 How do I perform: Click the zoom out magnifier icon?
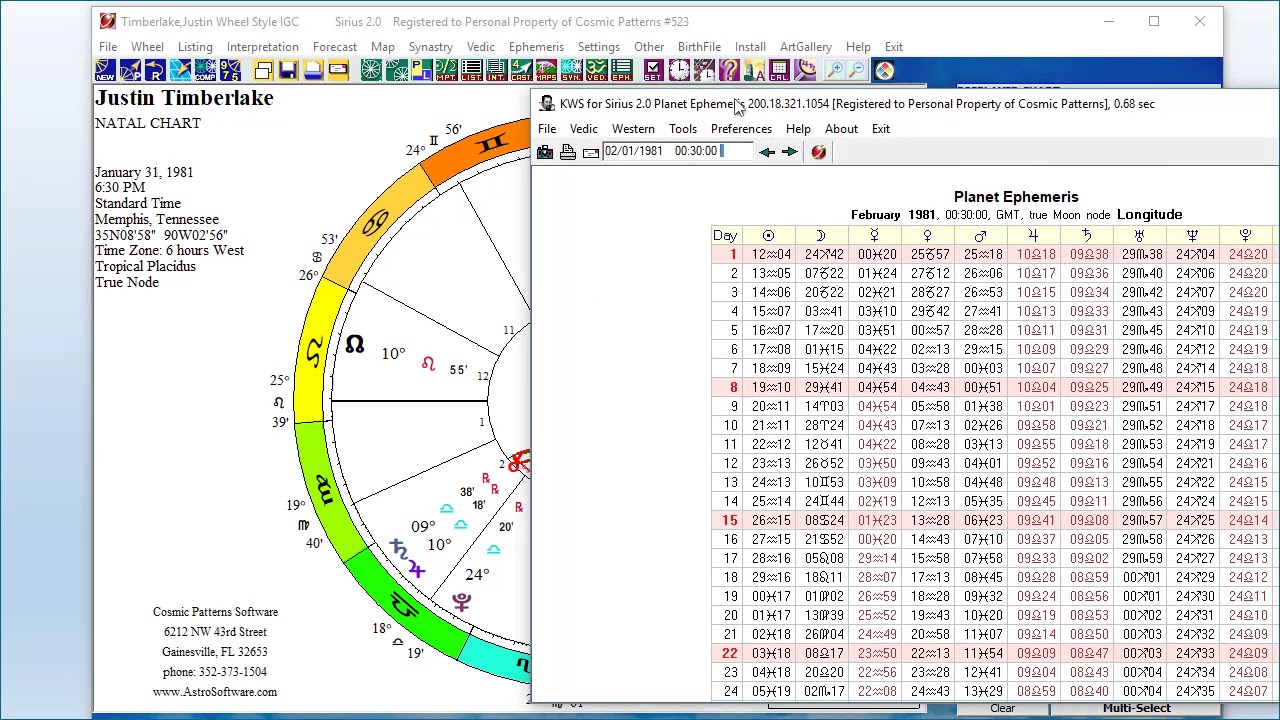[x=856, y=71]
